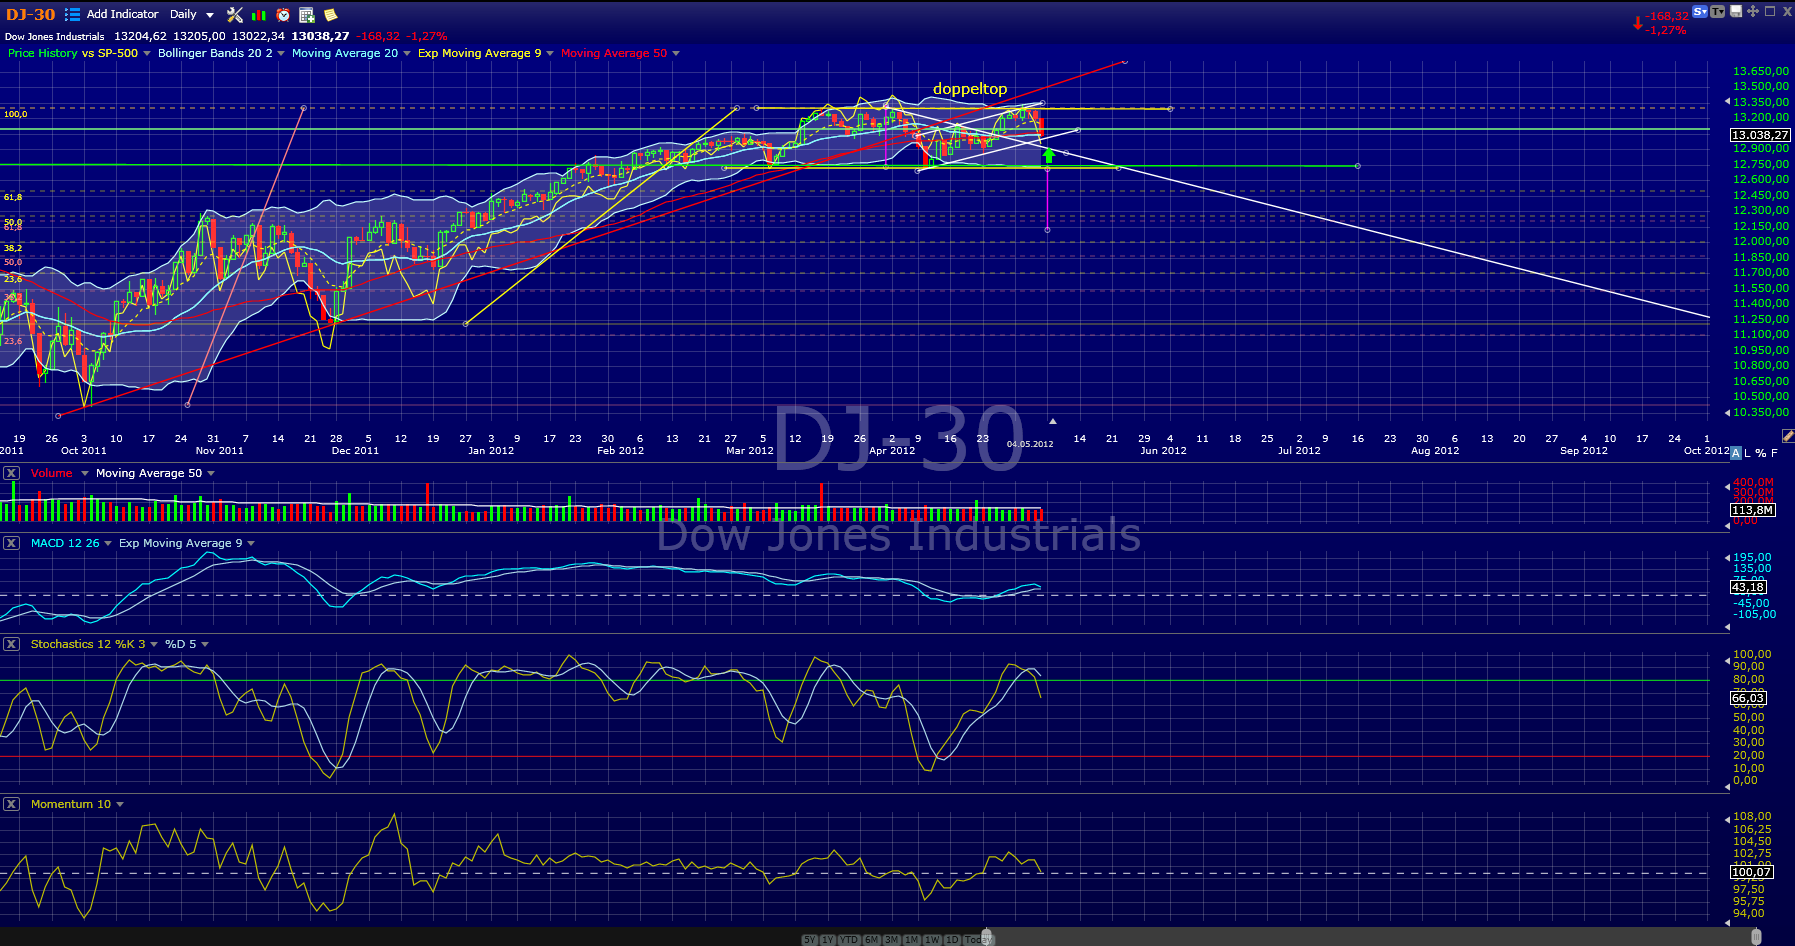Select the 1W range button
1795x946 pixels.
point(932,940)
